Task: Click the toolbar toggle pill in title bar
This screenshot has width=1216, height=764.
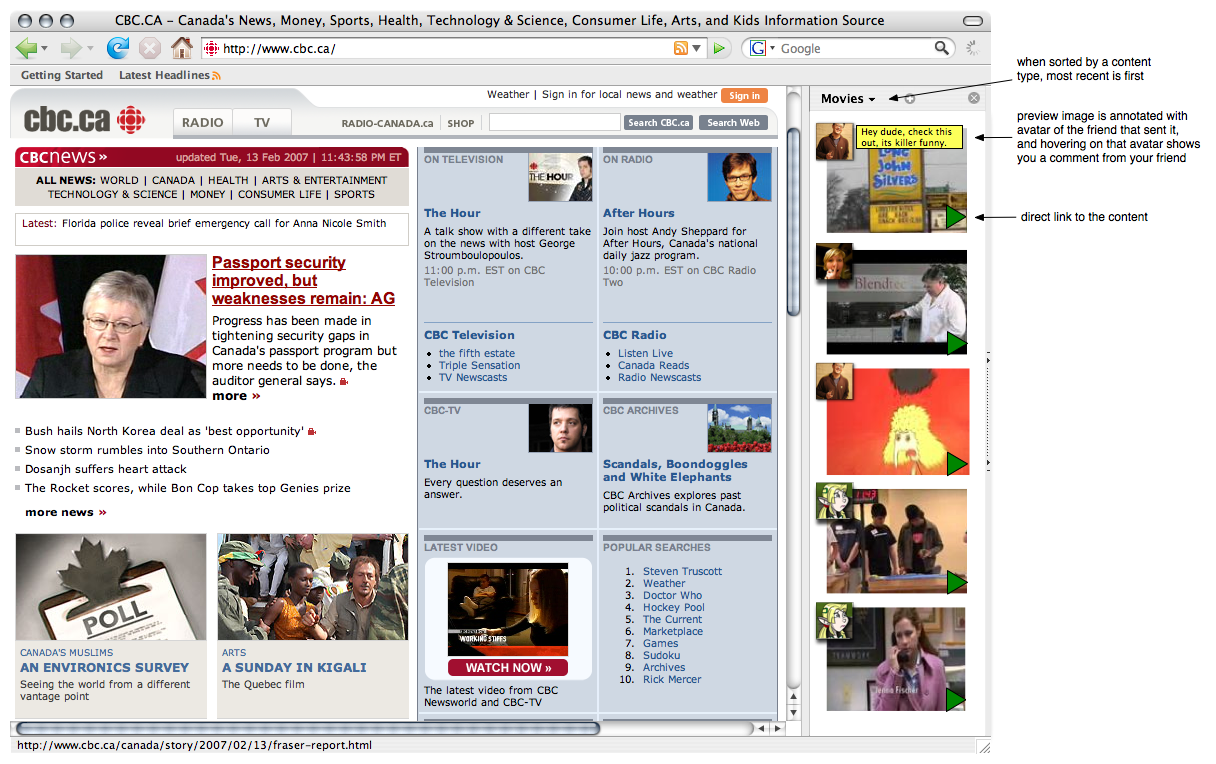Action: coord(972,21)
